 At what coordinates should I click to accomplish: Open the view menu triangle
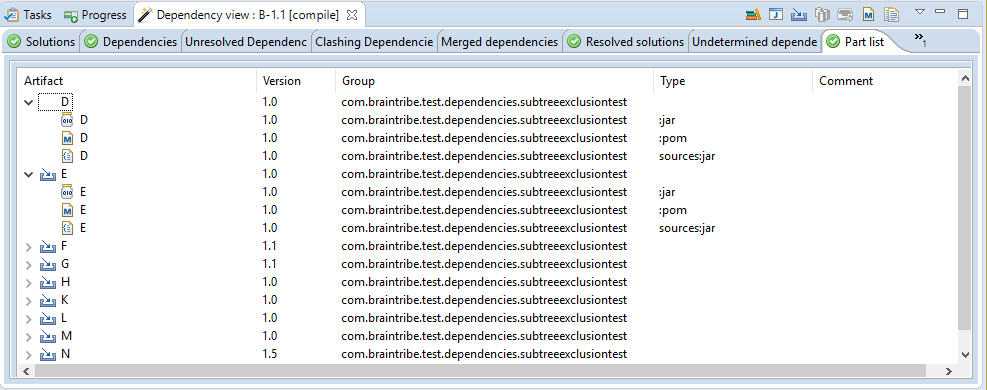click(x=919, y=11)
